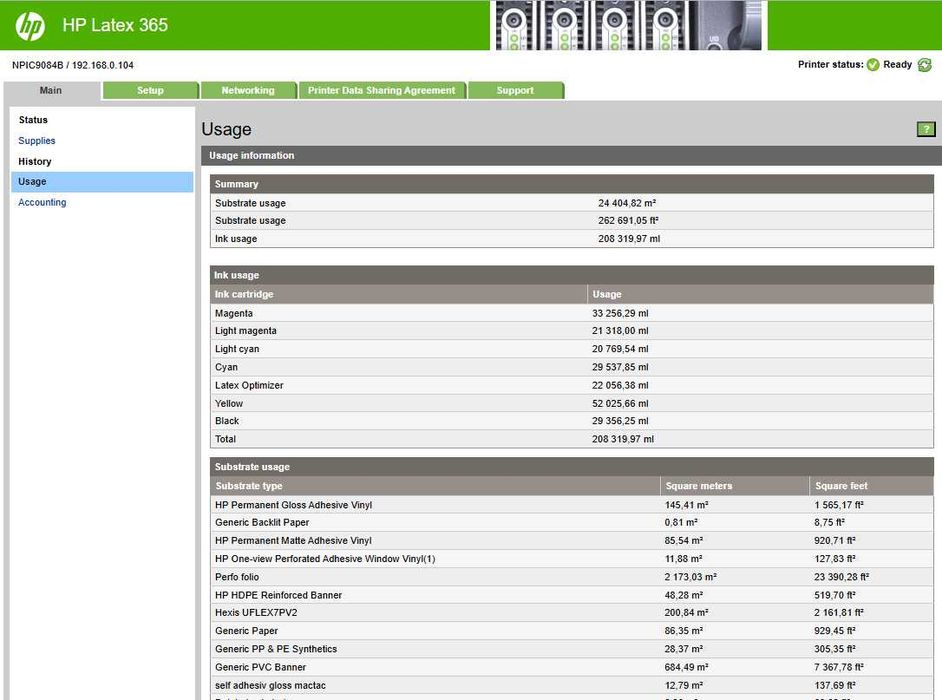The image size is (942, 700).
Task: Click the Ink cartridge column header
Action: (x=399, y=294)
